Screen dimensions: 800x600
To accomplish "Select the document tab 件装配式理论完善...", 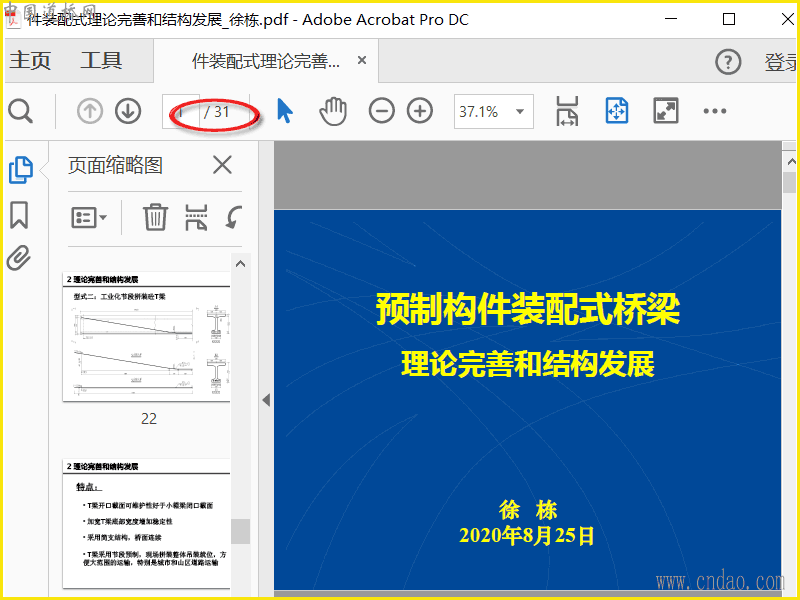I will tap(265, 61).
